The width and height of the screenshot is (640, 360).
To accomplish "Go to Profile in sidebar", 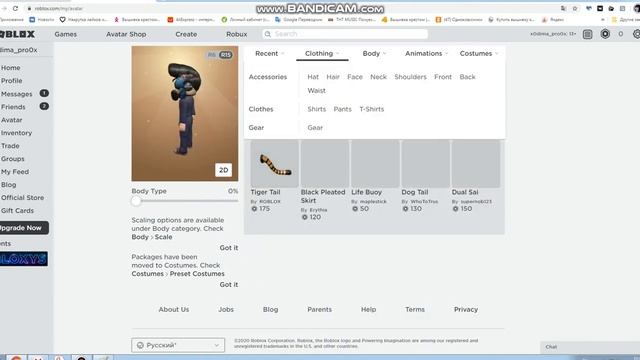I will (11, 81).
